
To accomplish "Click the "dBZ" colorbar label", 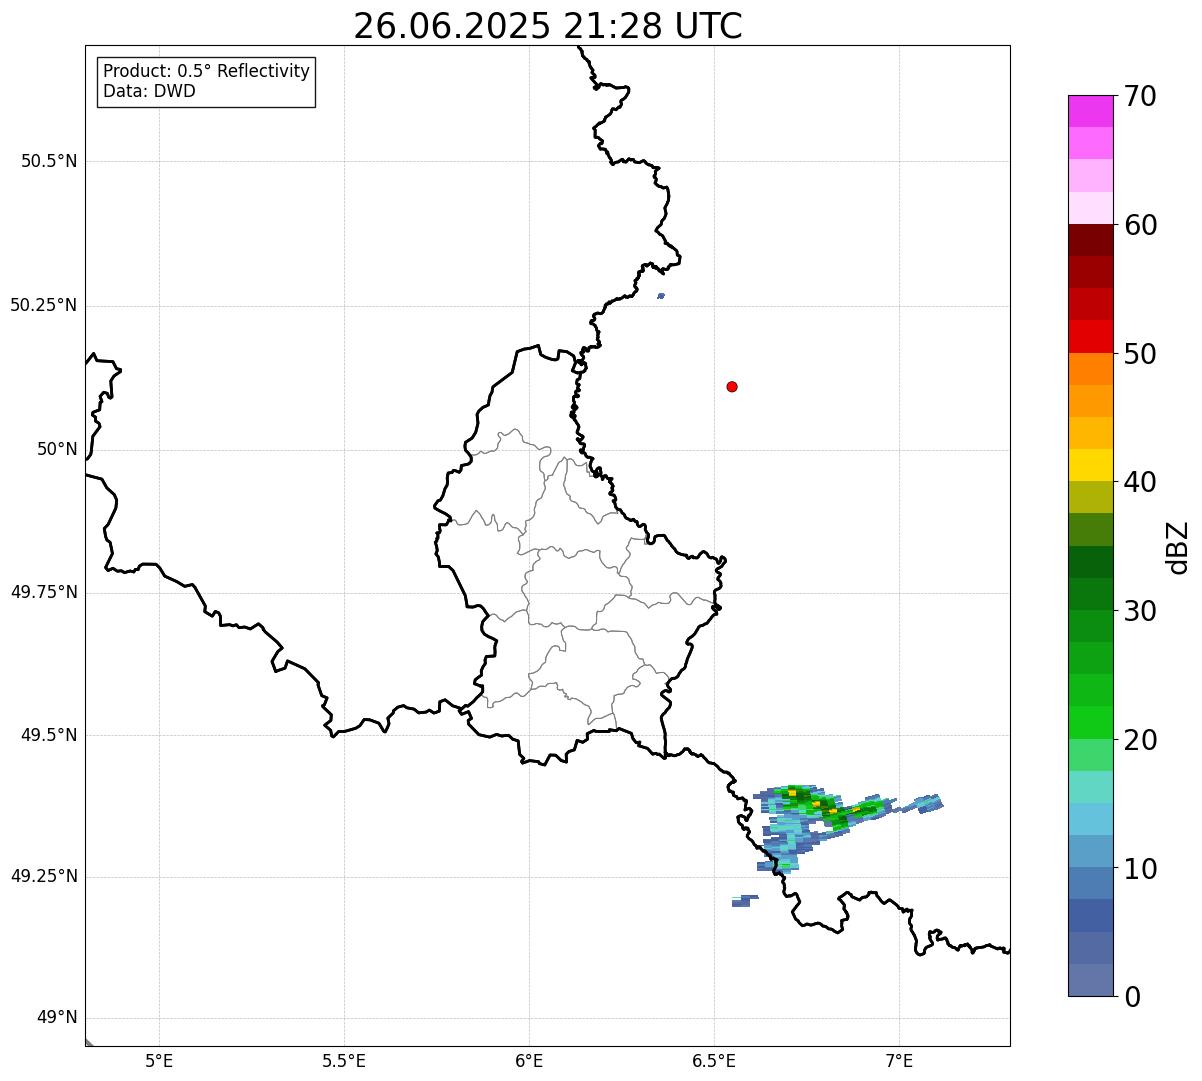I will coord(1178,547).
